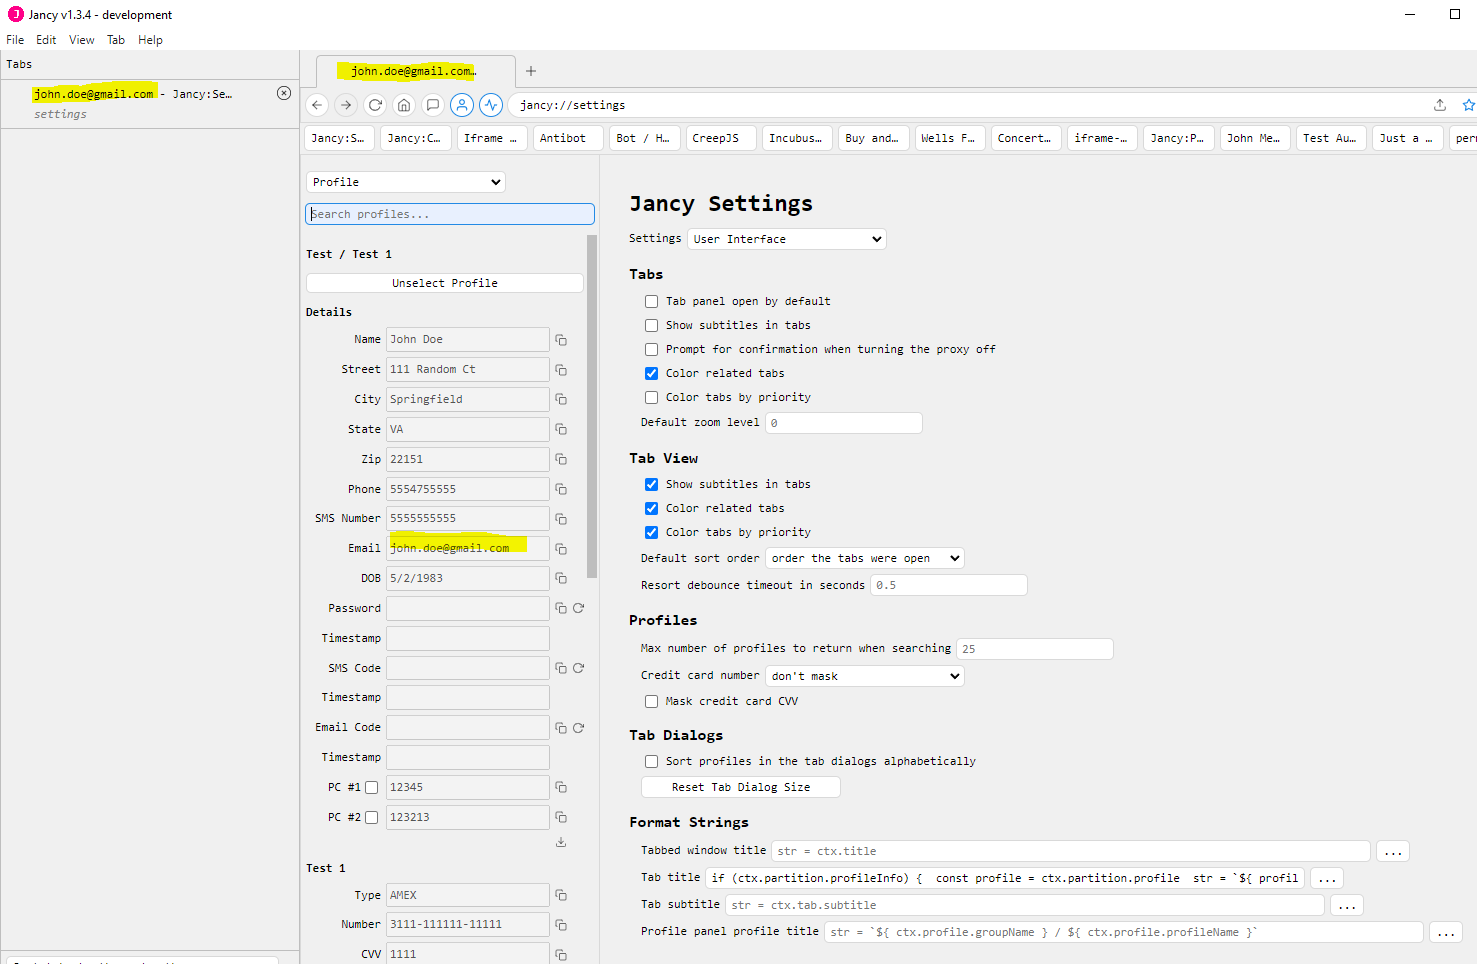Go forward with the forward arrow button
Viewport: 1477px width, 964px height.
coord(346,105)
